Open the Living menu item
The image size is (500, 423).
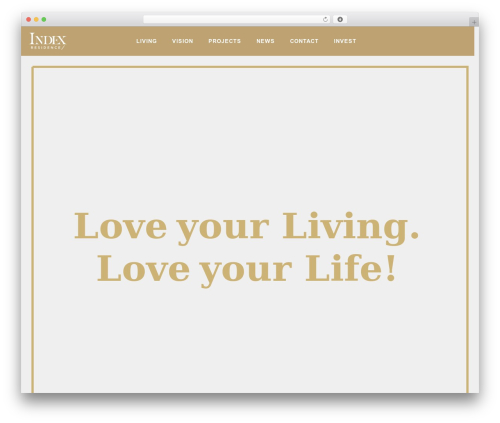pos(146,41)
